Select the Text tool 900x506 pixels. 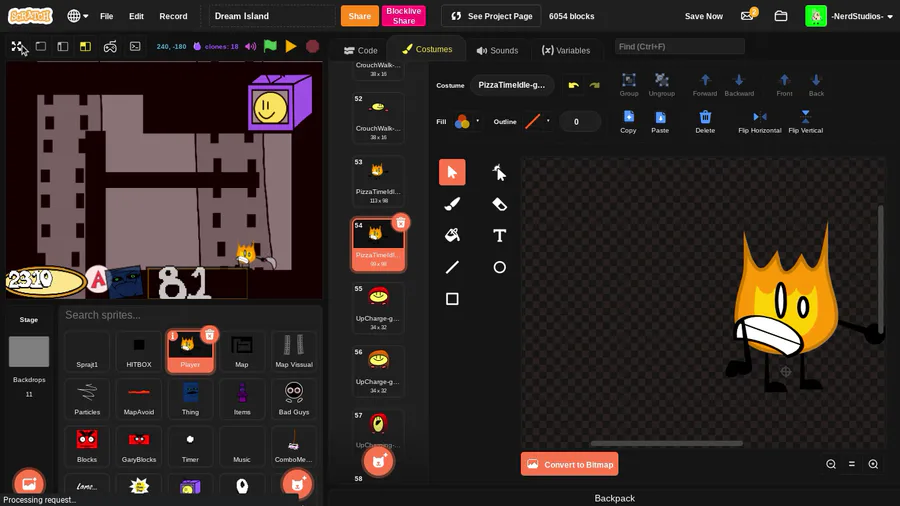tap(499, 235)
